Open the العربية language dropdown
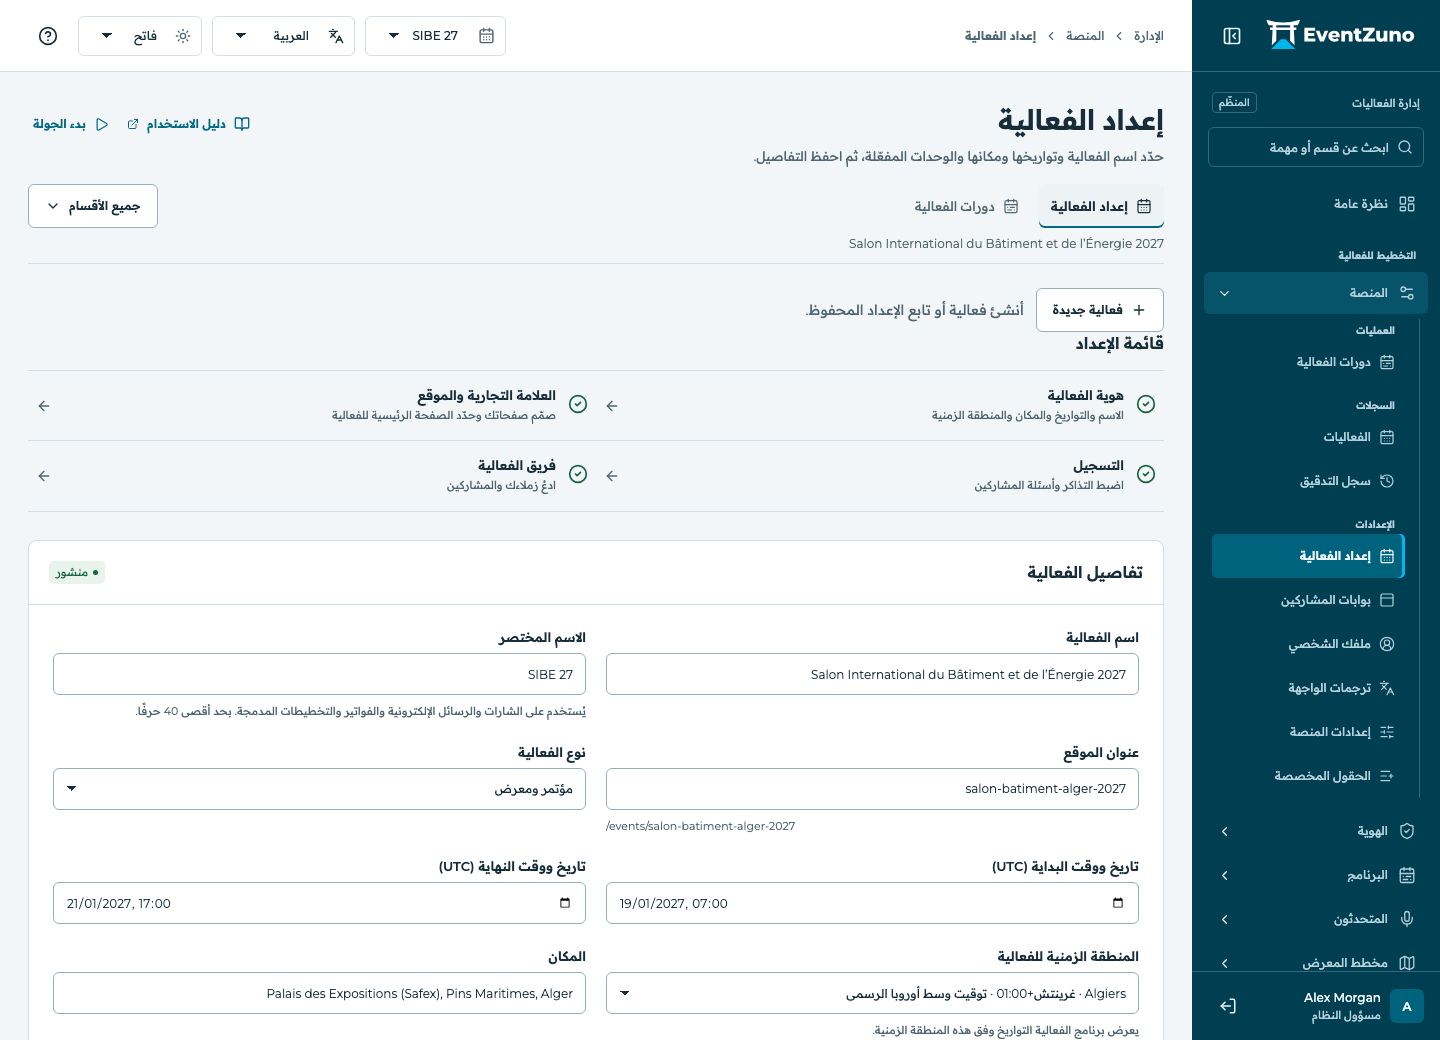Image resolution: width=1440 pixels, height=1040 pixels. click(x=283, y=36)
